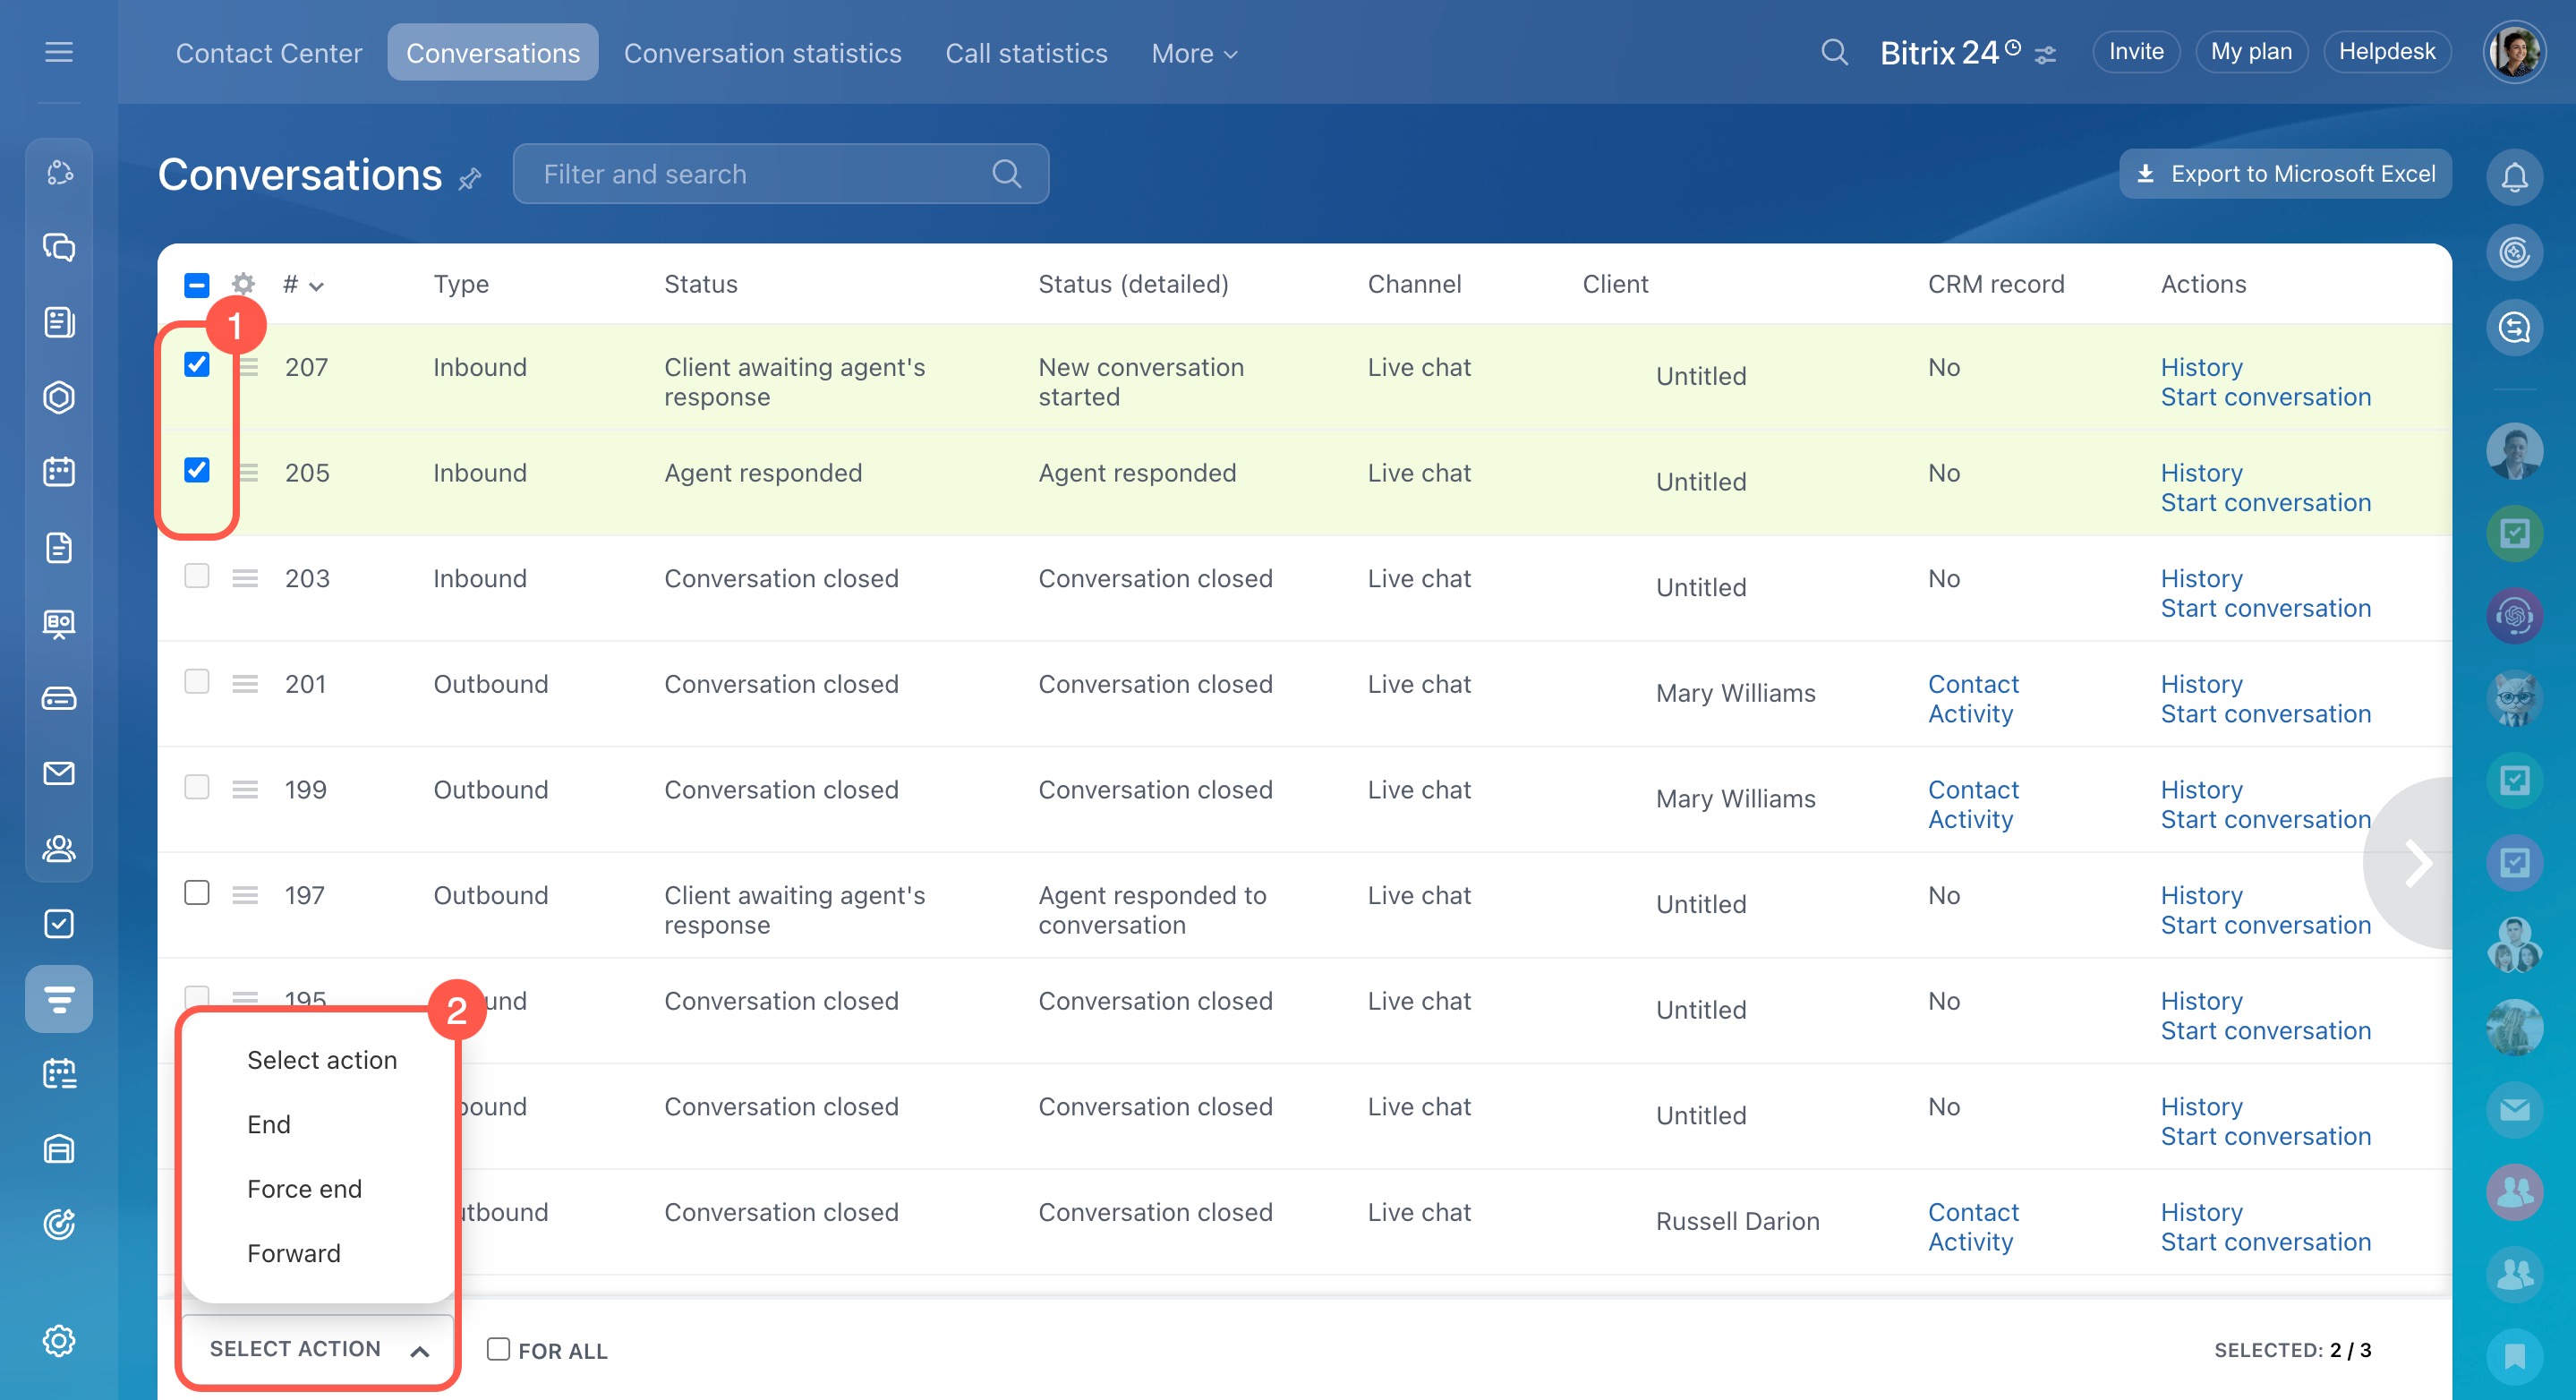The image size is (2576, 1400).
Task: Toggle the # column sort arrow
Action: pos(317,286)
